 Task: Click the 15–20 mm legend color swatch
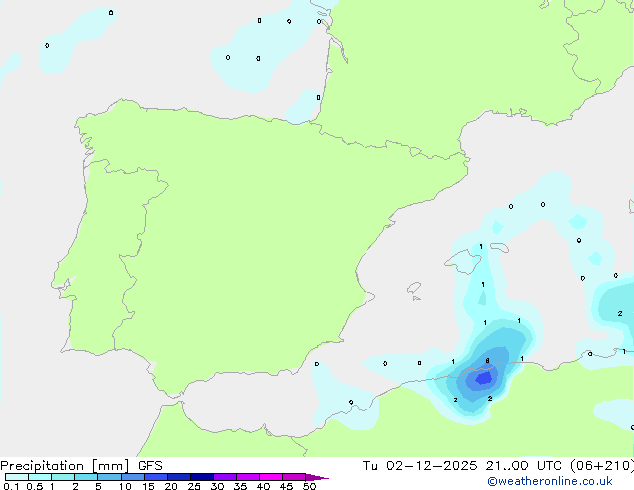pyautogui.click(x=156, y=477)
